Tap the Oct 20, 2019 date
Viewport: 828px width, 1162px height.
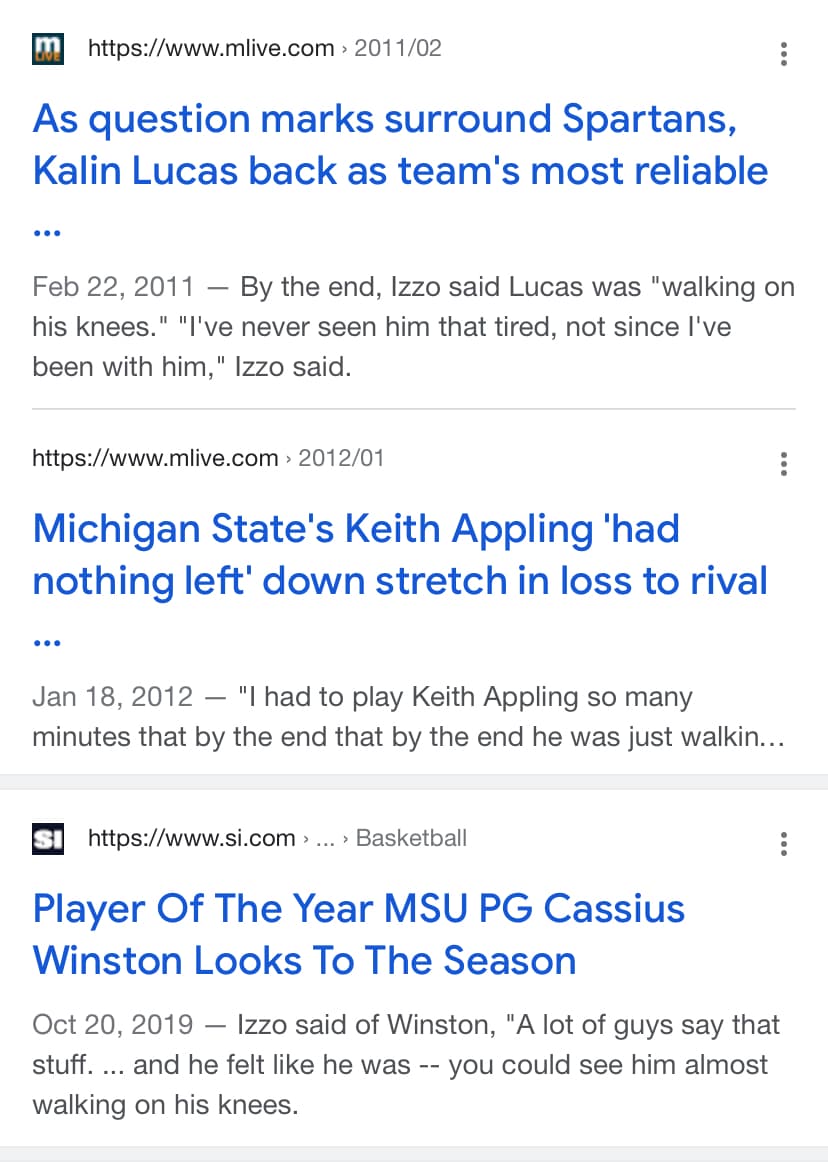tap(112, 1025)
